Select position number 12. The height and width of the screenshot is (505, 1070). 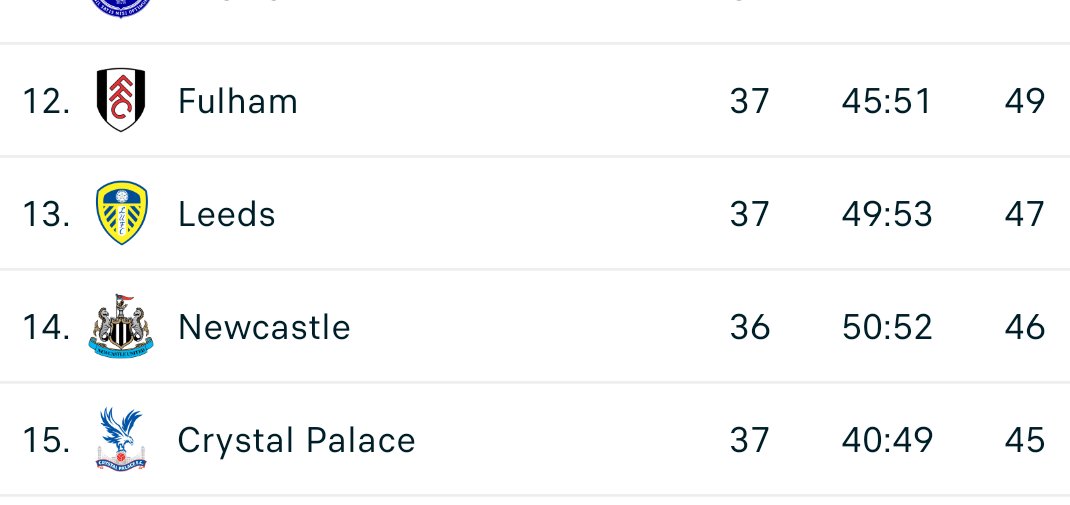(x=46, y=101)
